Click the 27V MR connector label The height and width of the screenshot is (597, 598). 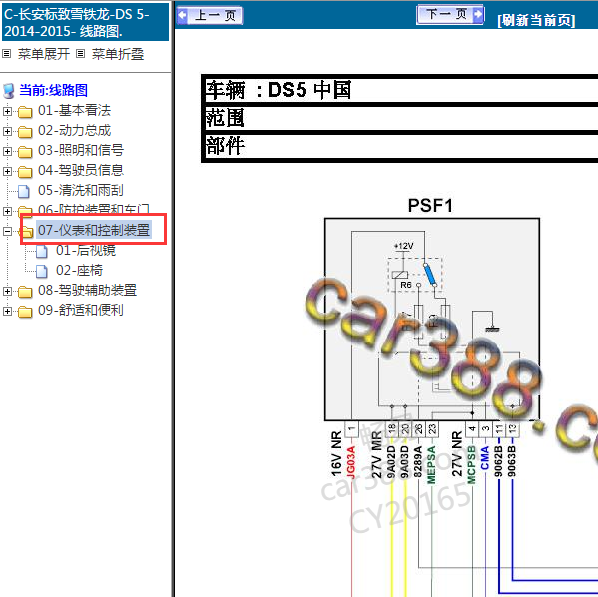[376, 454]
